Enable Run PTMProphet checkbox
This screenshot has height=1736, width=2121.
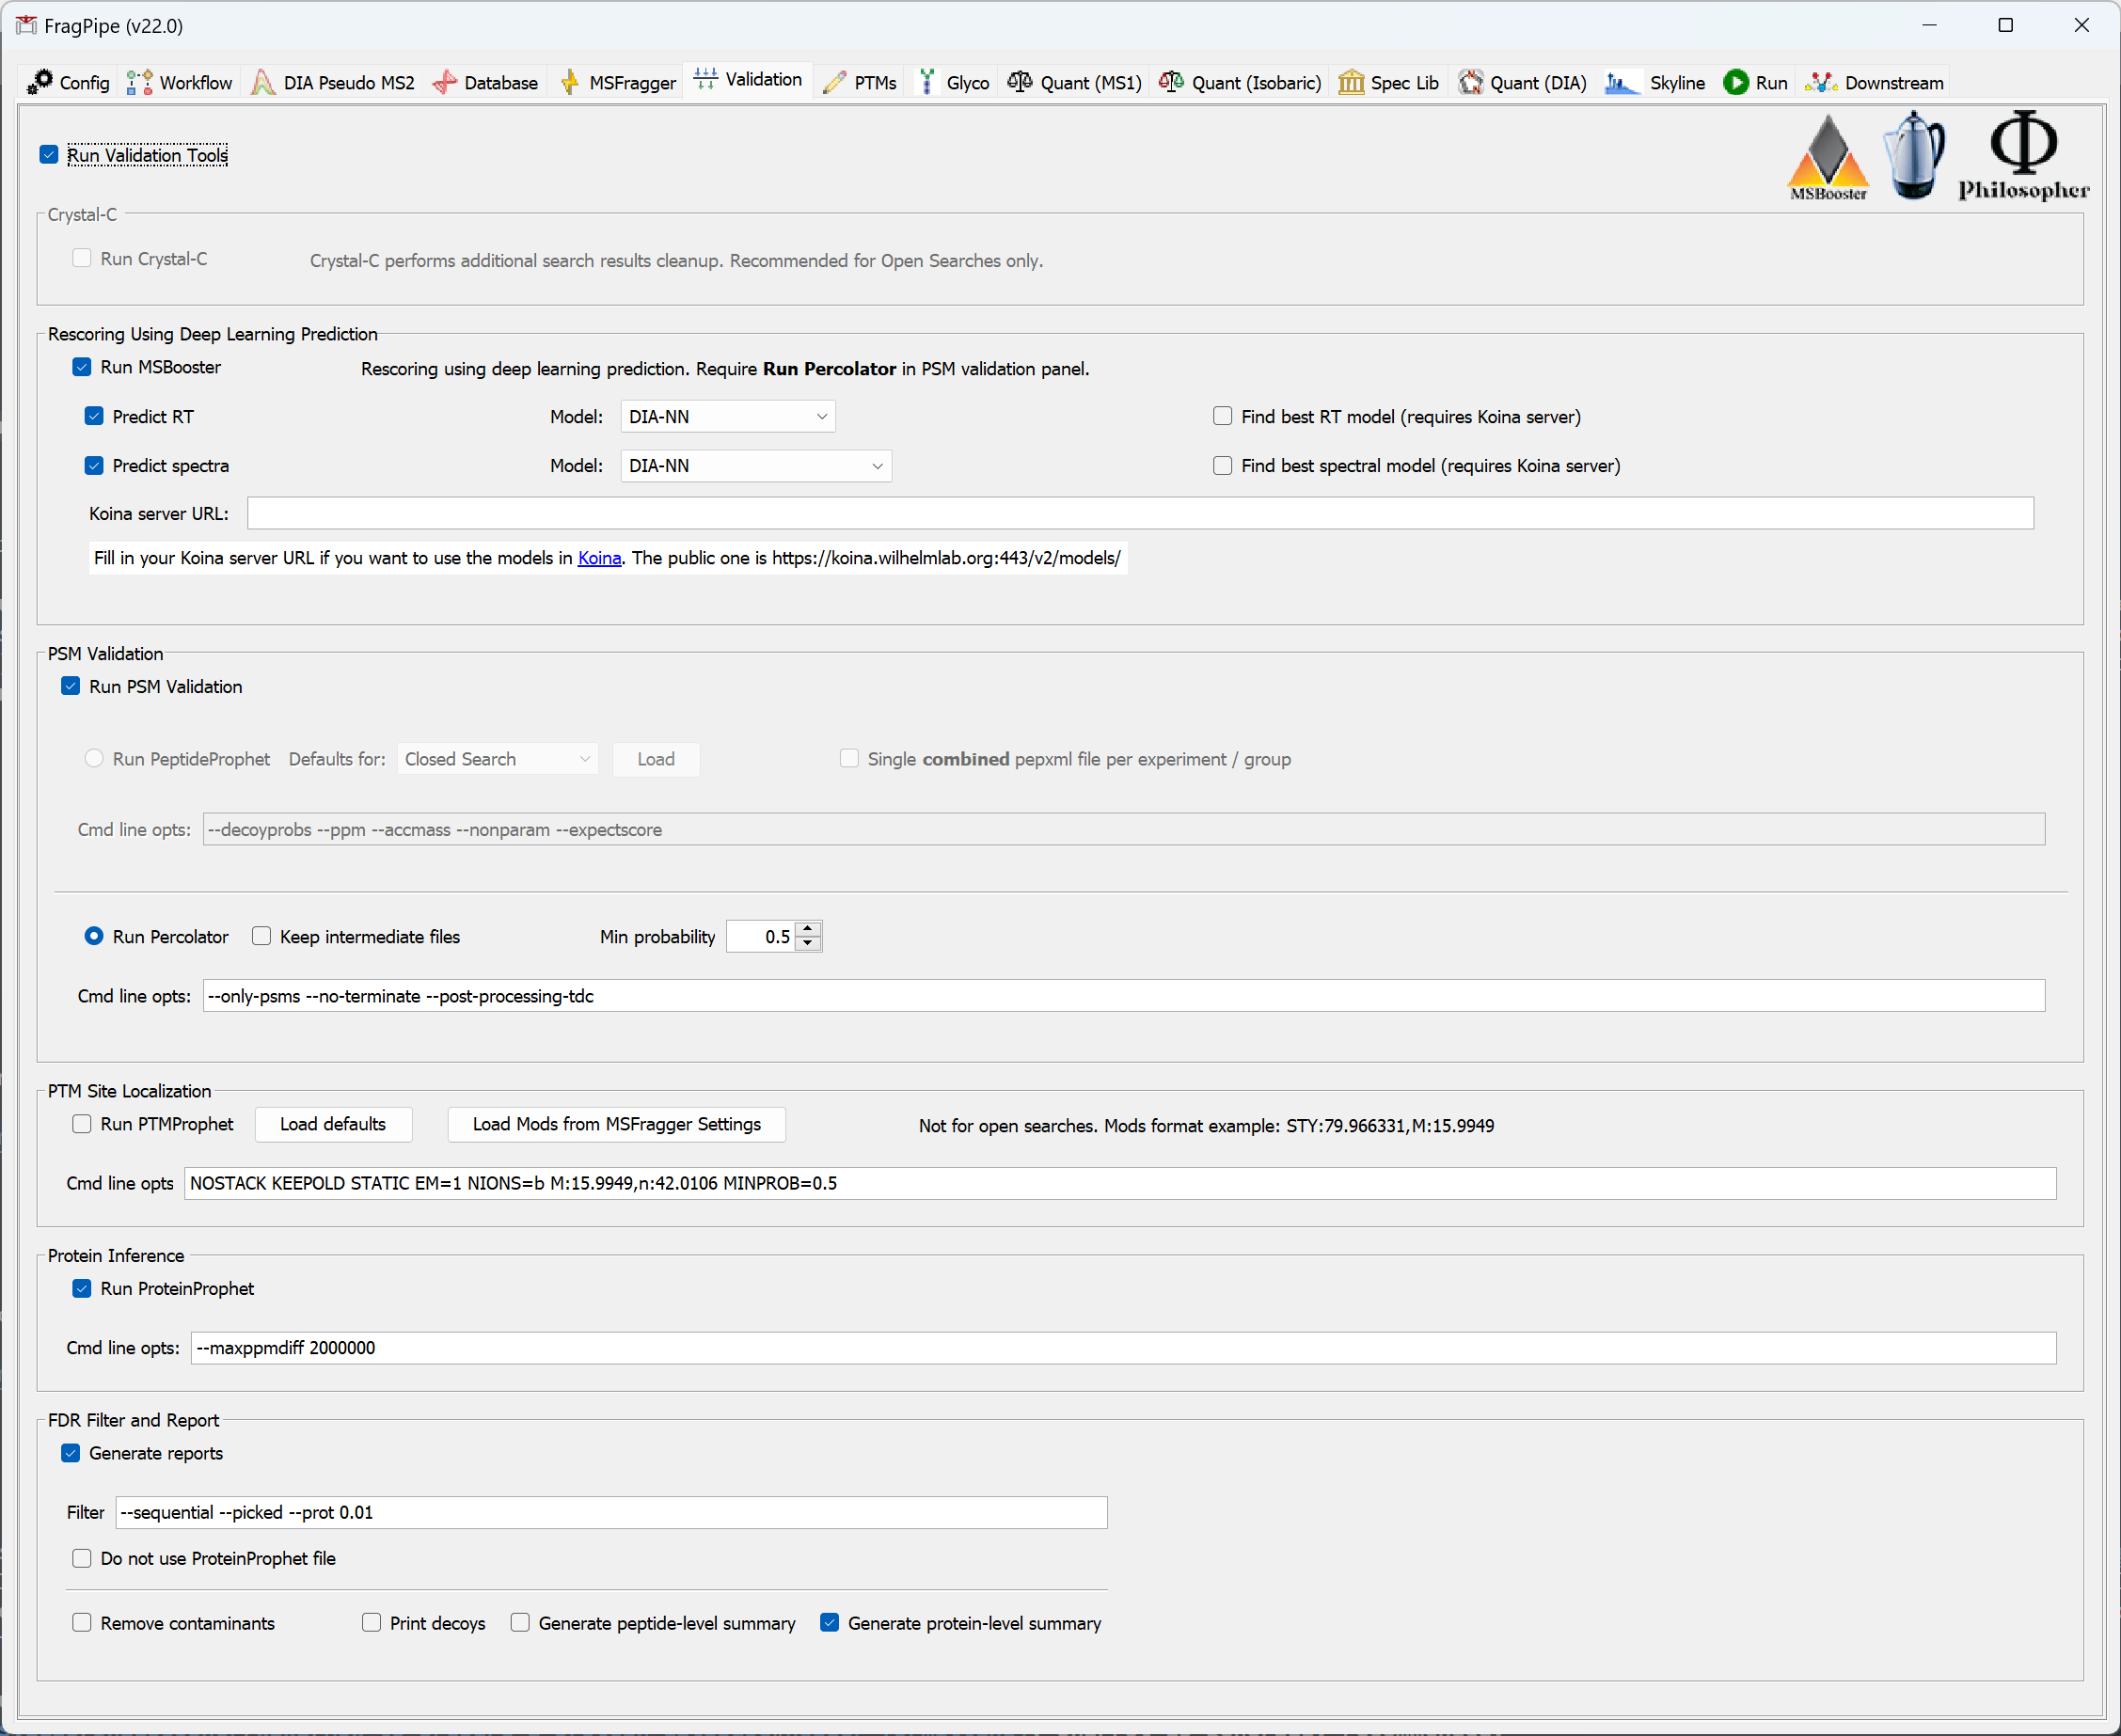[82, 1124]
